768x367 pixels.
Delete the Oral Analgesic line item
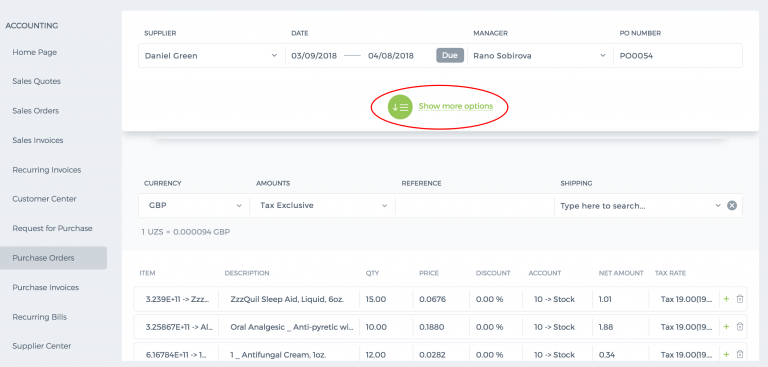740,327
